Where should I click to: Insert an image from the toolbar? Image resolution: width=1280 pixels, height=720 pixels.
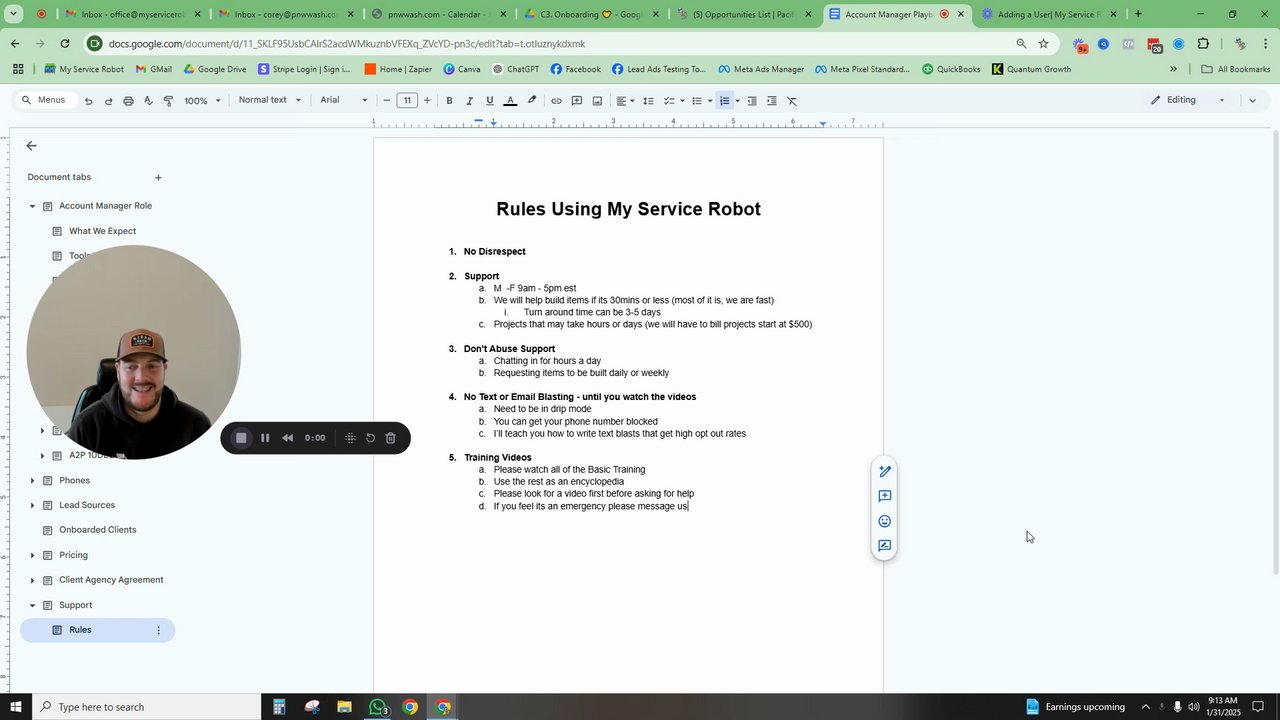pos(597,101)
